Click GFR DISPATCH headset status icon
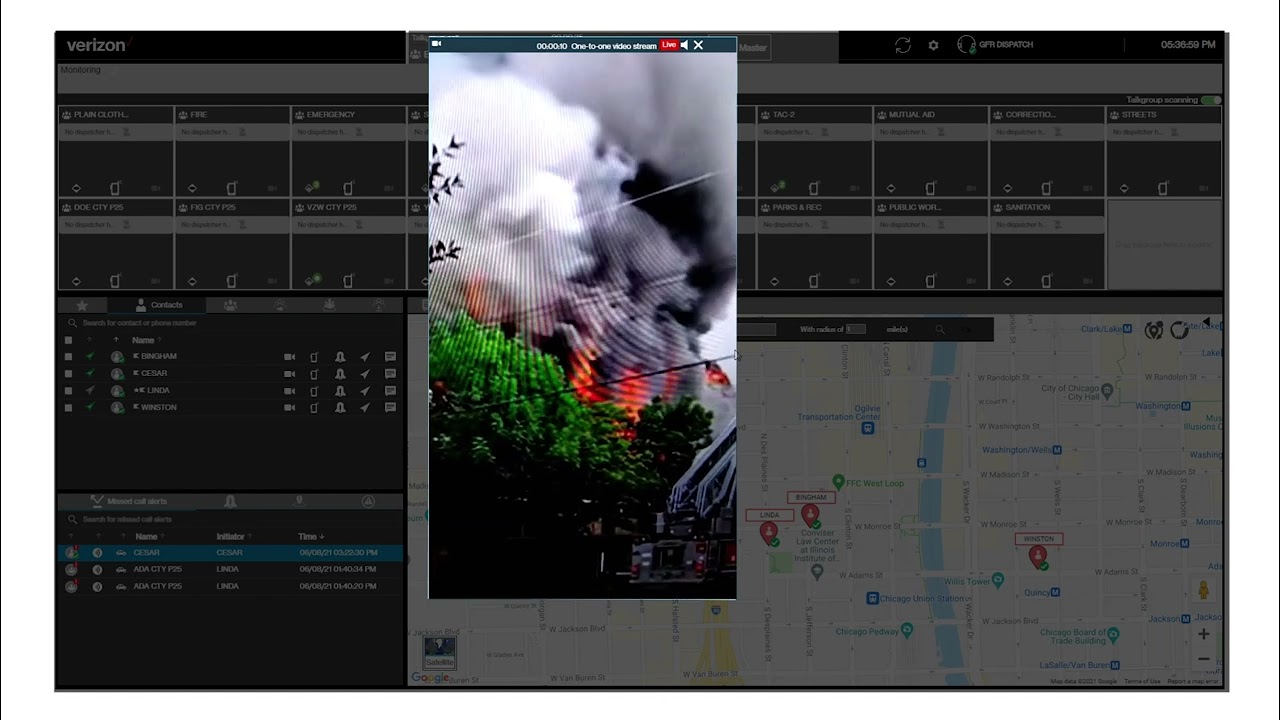The image size is (1280, 720). [x=966, y=45]
